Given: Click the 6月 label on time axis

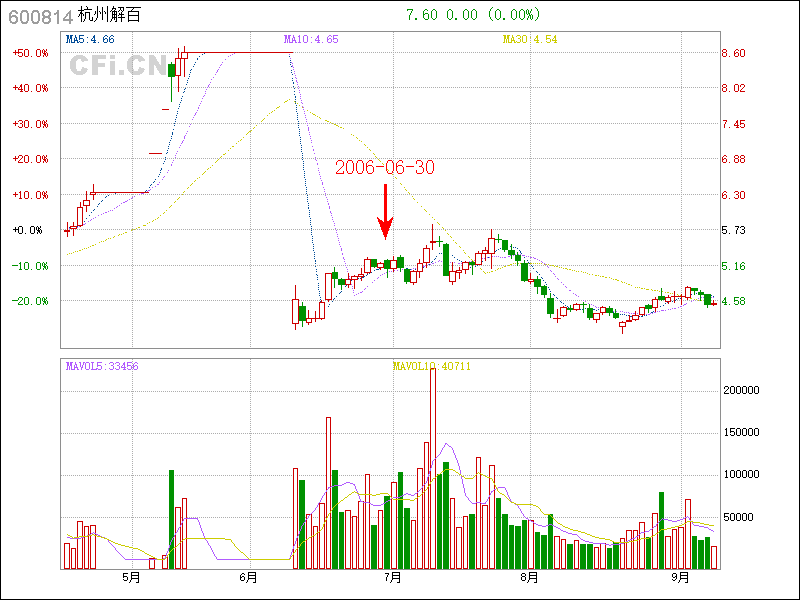Looking at the screenshot, I should click(249, 578).
